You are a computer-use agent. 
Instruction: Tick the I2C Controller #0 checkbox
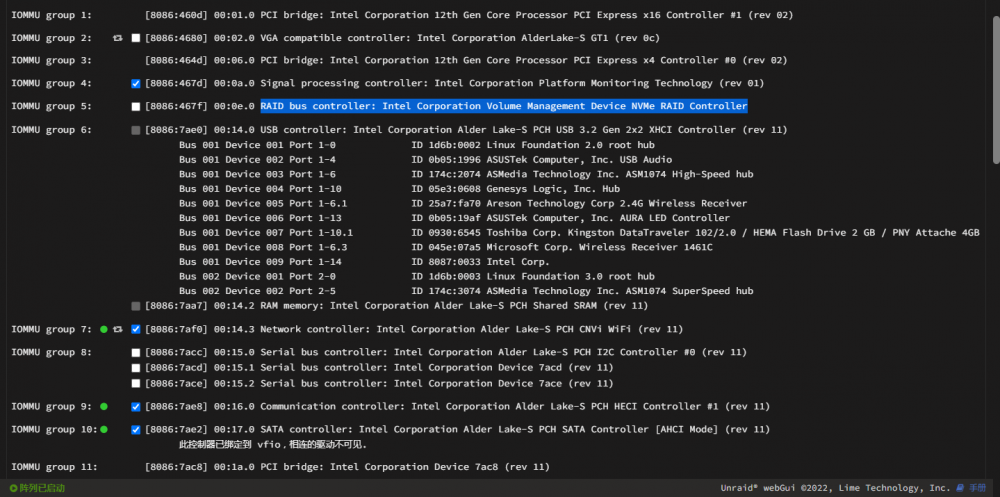click(x=136, y=353)
